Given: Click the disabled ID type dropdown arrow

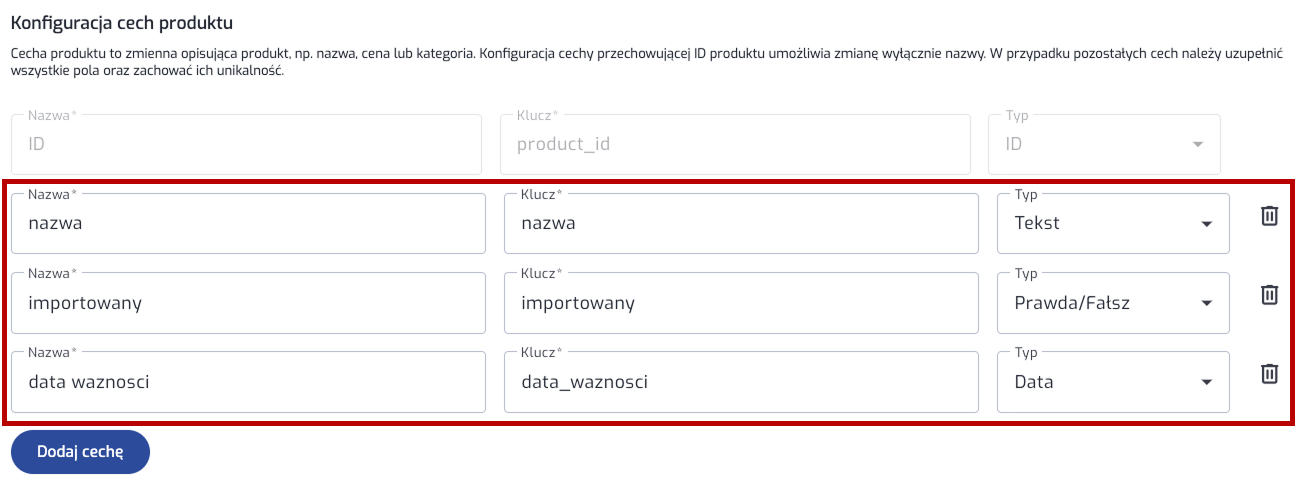Looking at the screenshot, I should [x=1197, y=145].
